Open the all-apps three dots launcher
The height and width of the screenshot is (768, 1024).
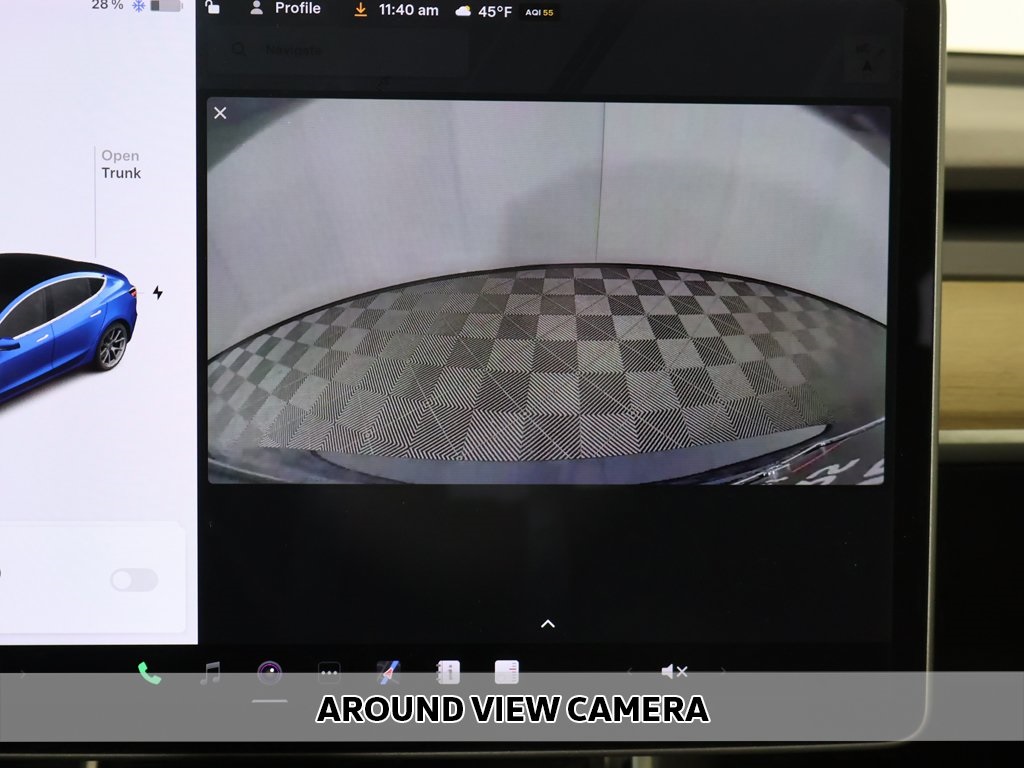click(x=329, y=673)
